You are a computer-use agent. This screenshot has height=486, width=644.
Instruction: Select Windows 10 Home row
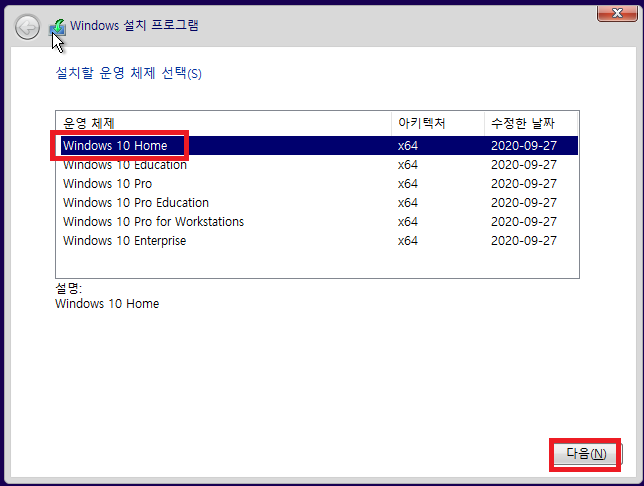click(317, 145)
